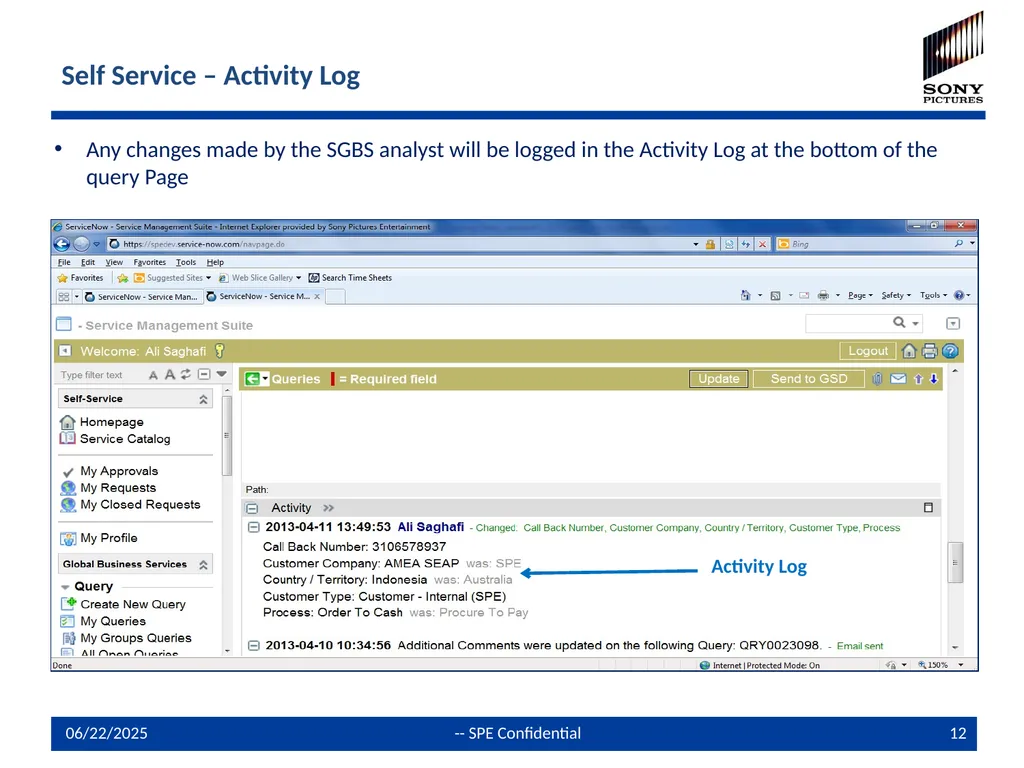Viewport: 1024px width, 768px height.
Task: Open Create New Query link
Action: (x=133, y=605)
